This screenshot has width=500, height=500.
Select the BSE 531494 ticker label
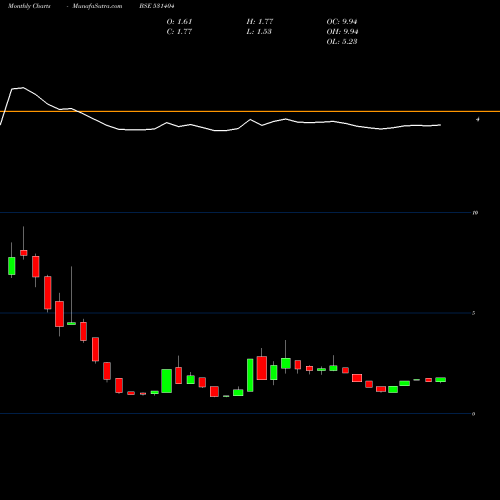point(157,6)
